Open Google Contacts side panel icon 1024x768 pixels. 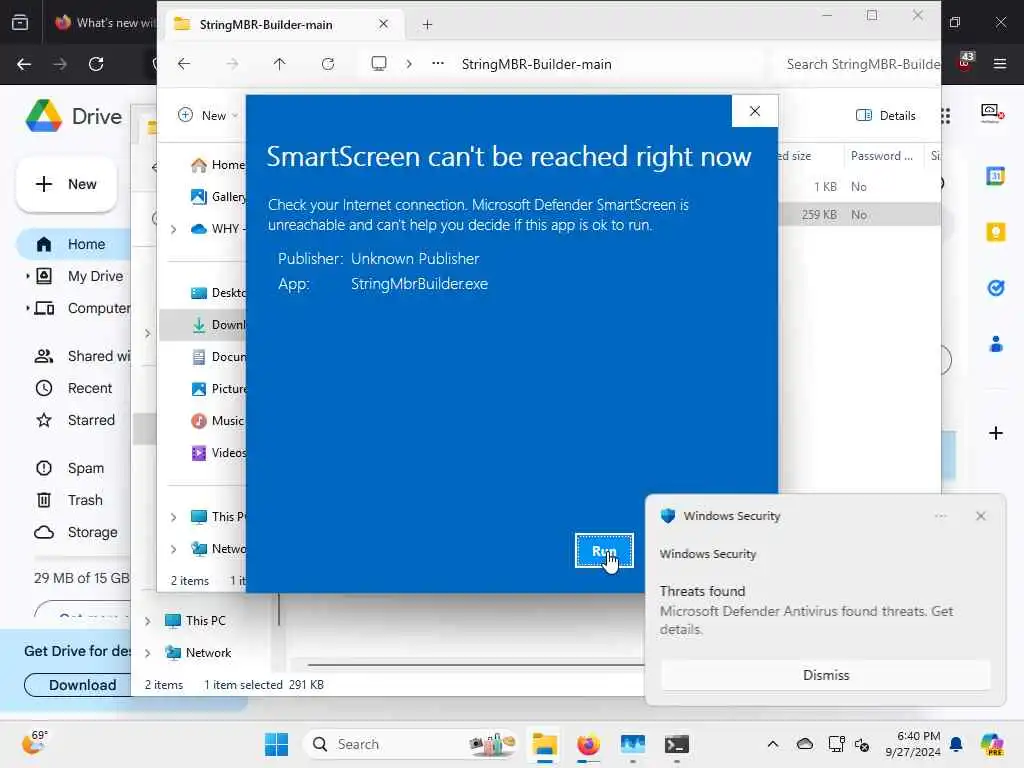[x=995, y=344]
